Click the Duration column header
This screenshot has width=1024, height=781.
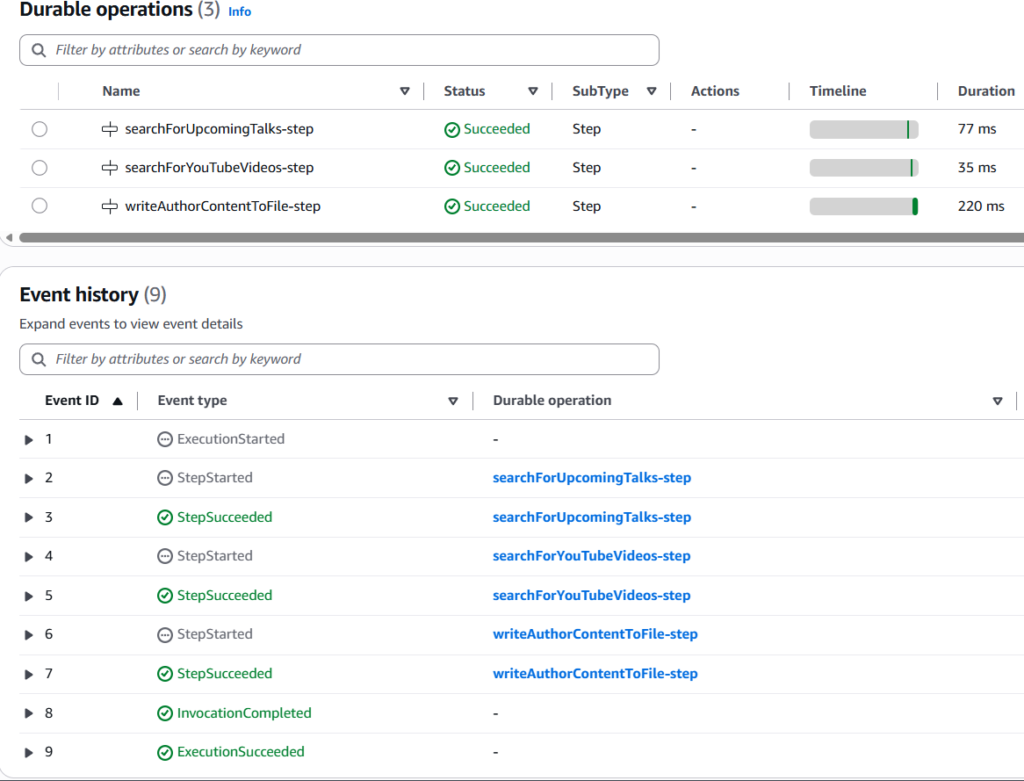coord(986,91)
